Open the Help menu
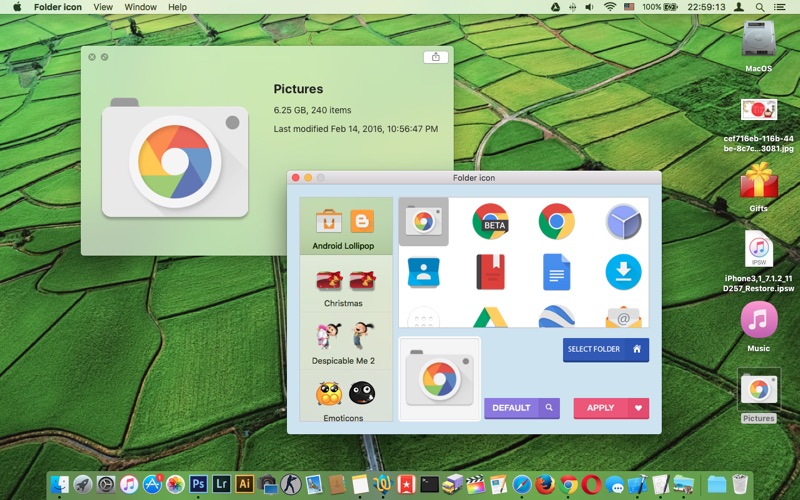This screenshot has height=500, width=800. click(x=177, y=7)
